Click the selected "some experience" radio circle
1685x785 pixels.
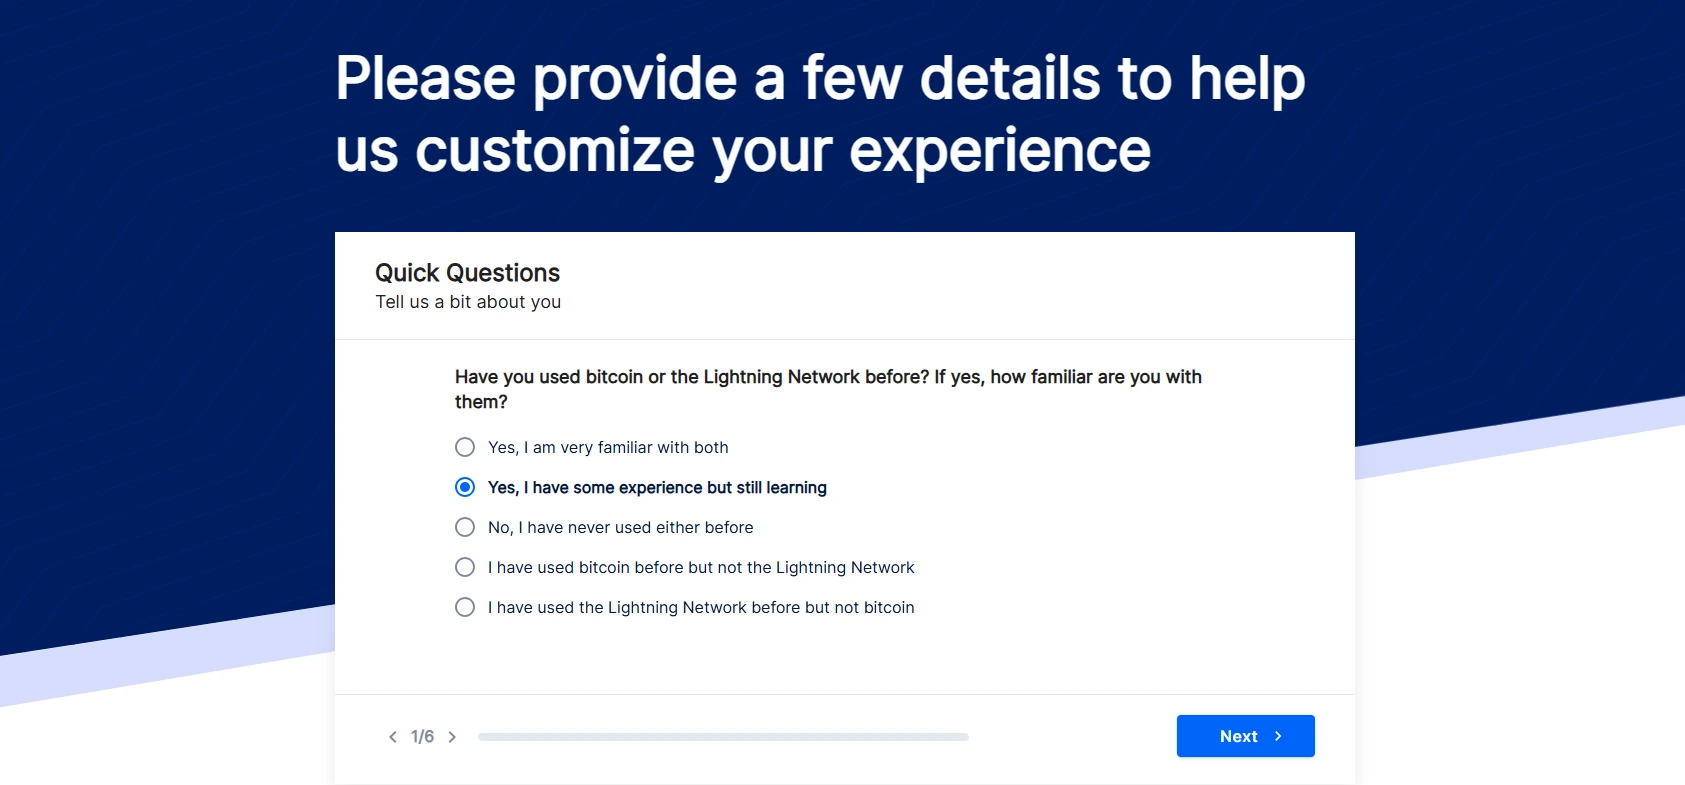pos(465,487)
